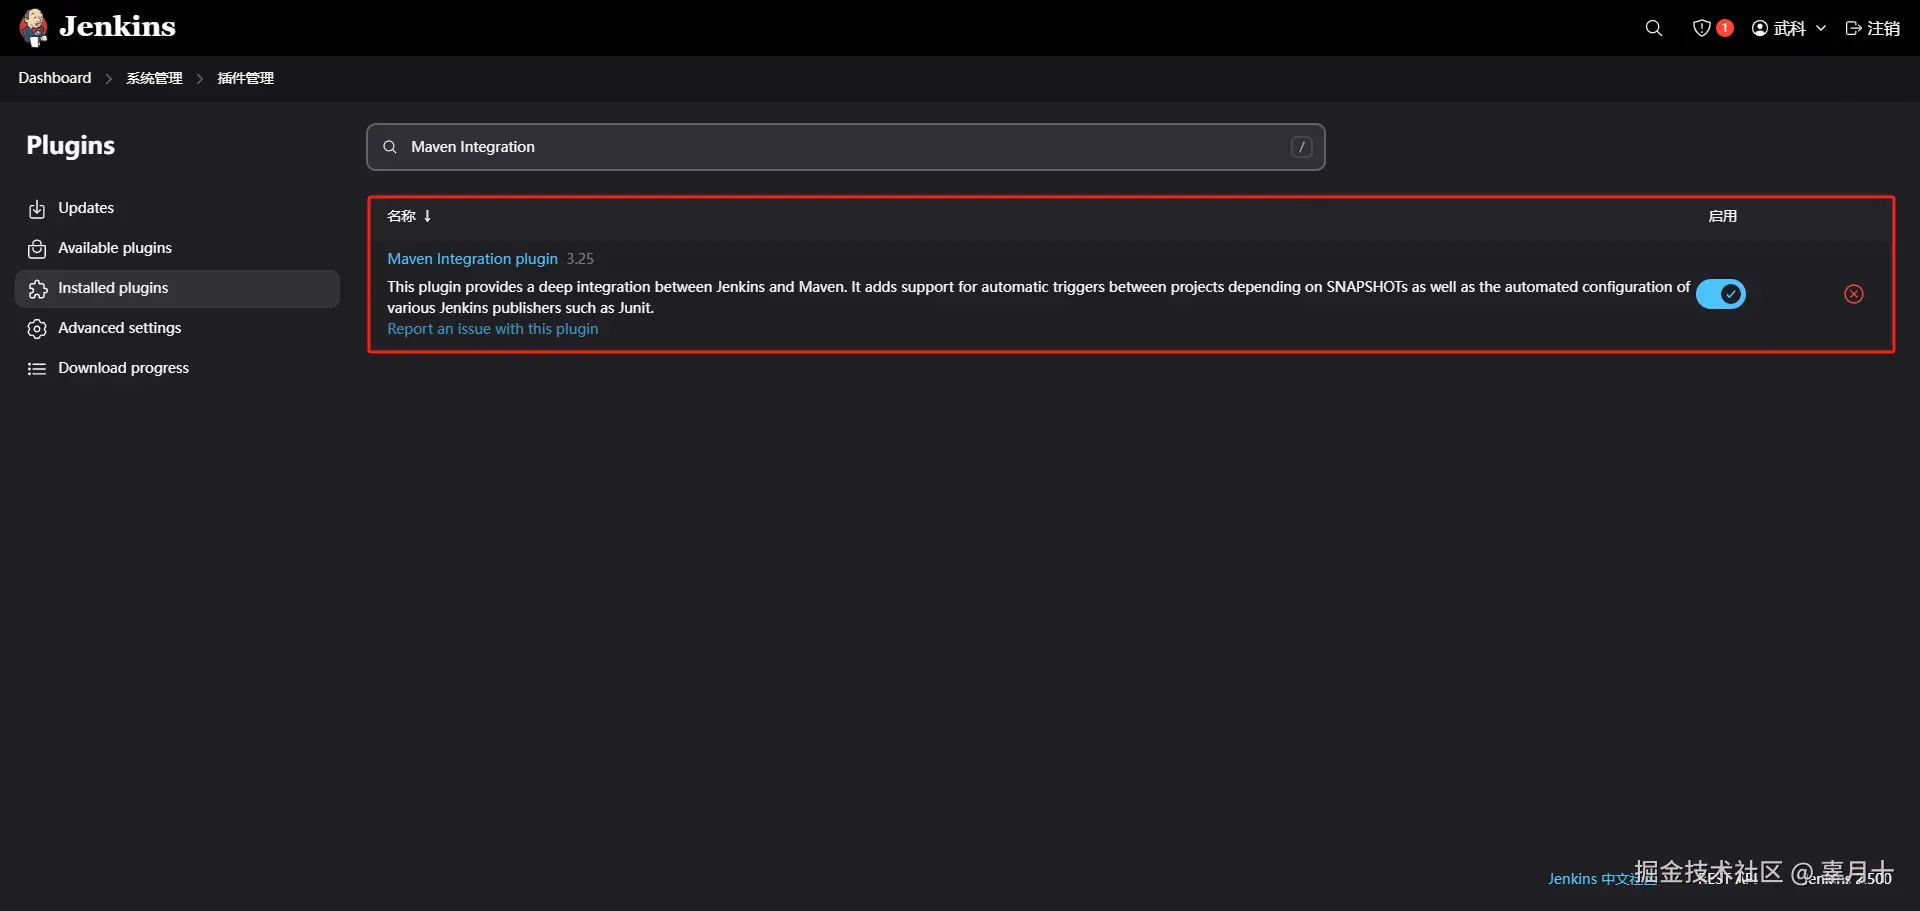Image resolution: width=1920 pixels, height=911 pixels.
Task: Uninstall Maven Integration plugin via red X
Action: (1854, 294)
